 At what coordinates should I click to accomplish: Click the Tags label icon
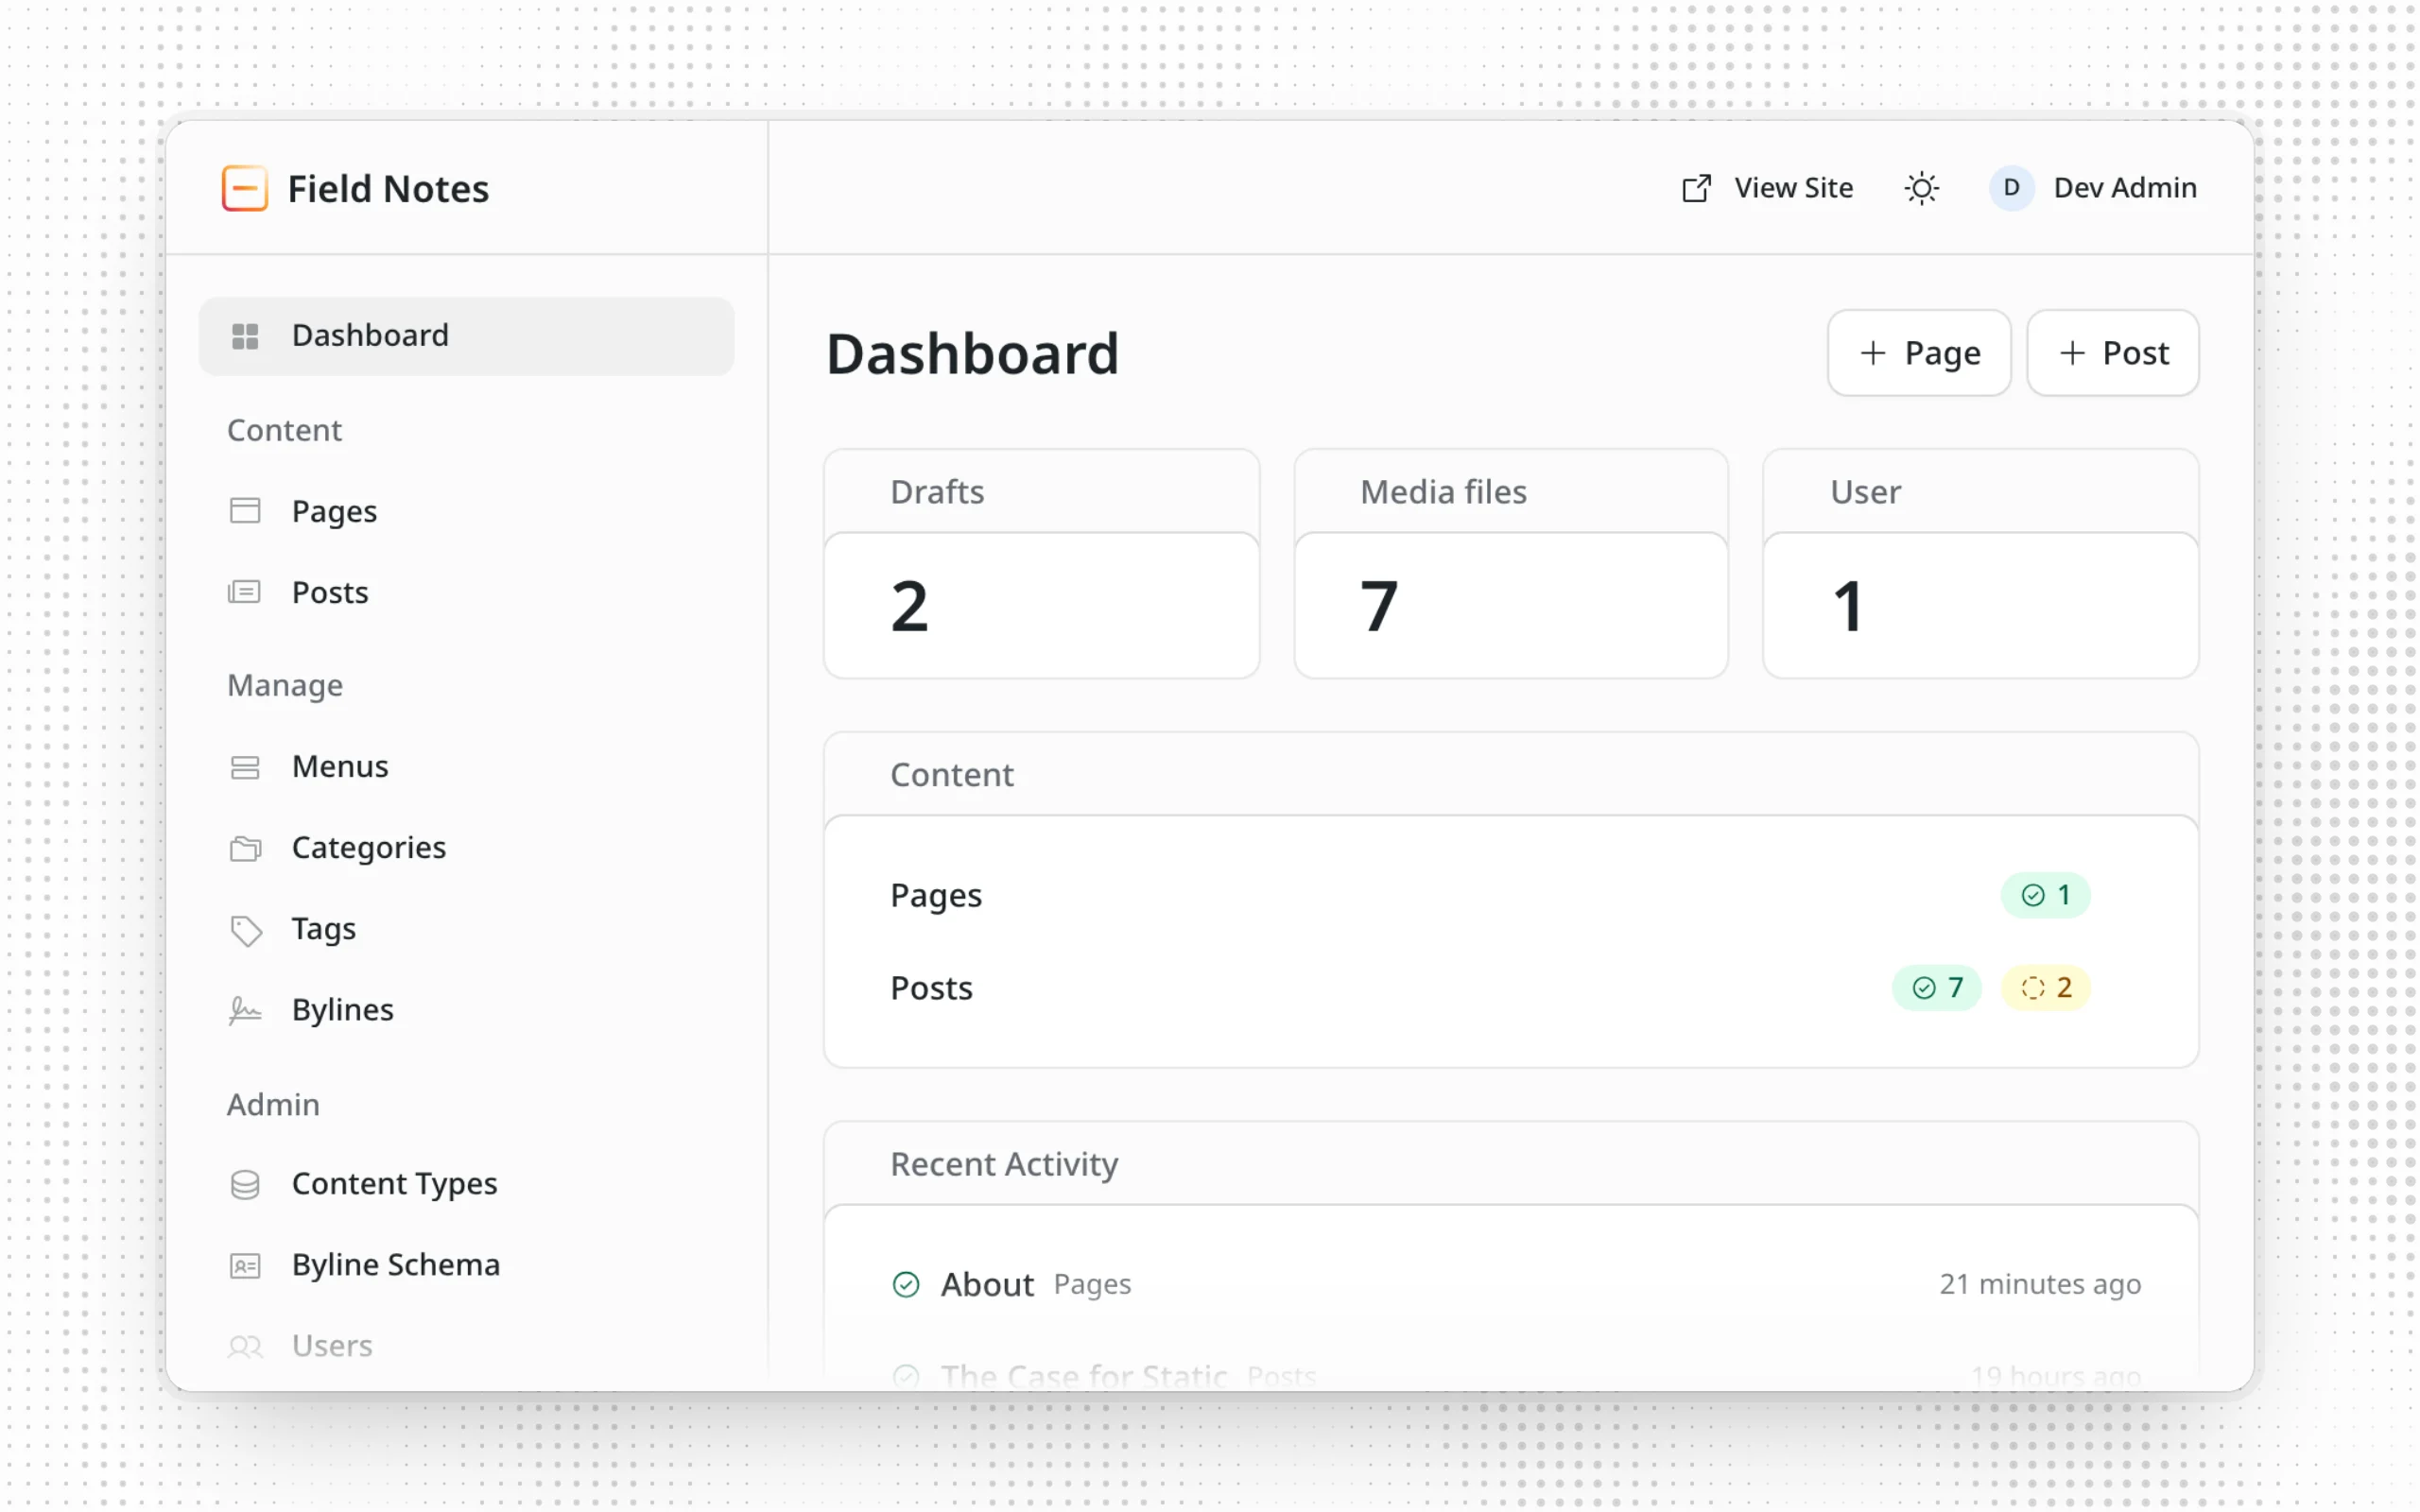(246, 931)
